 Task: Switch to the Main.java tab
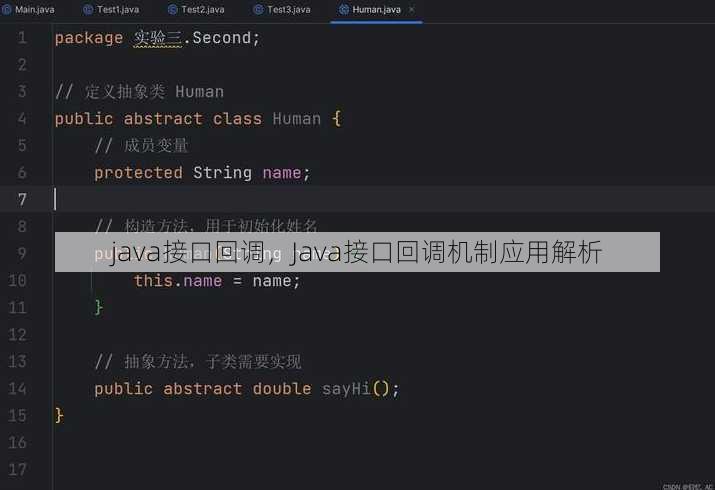[28, 10]
